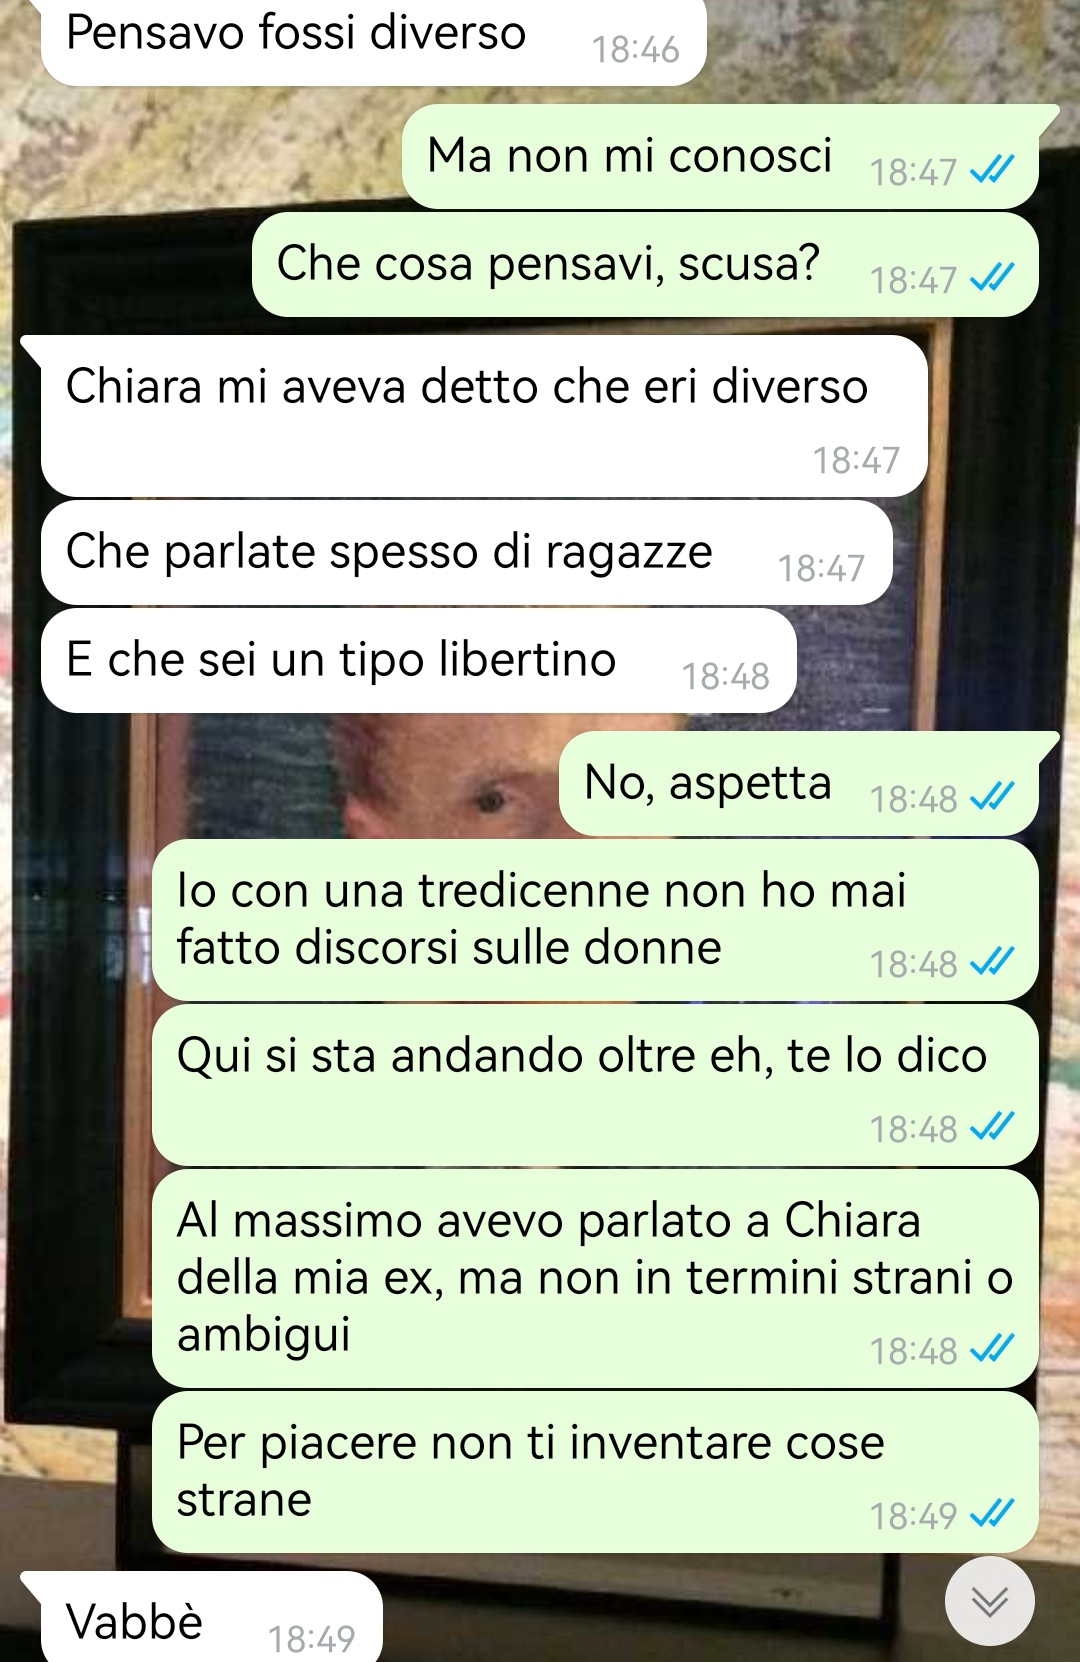Viewport: 1080px width, 1662px height.
Task: Tap double check on 'Al massimo avevo parlato' message
Action: coord(992,1350)
